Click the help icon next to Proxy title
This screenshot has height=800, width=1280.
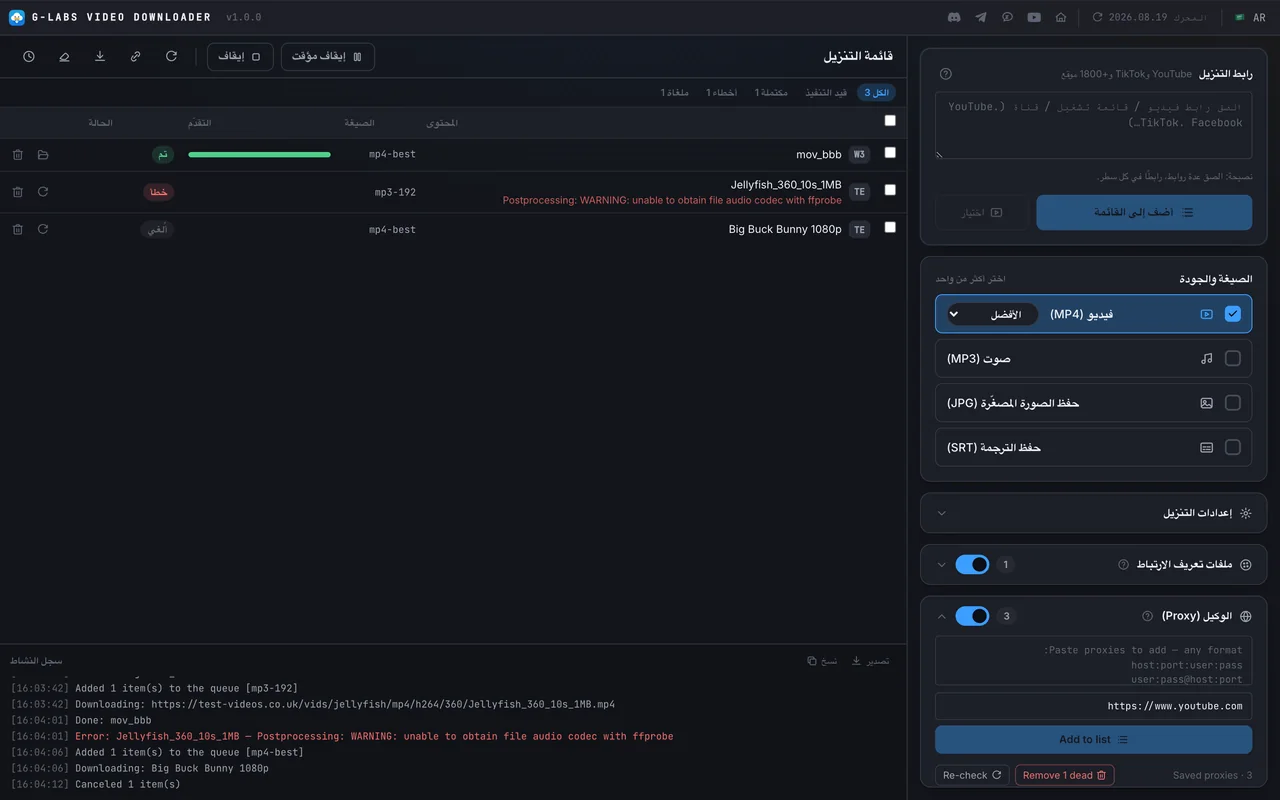[1148, 616]
